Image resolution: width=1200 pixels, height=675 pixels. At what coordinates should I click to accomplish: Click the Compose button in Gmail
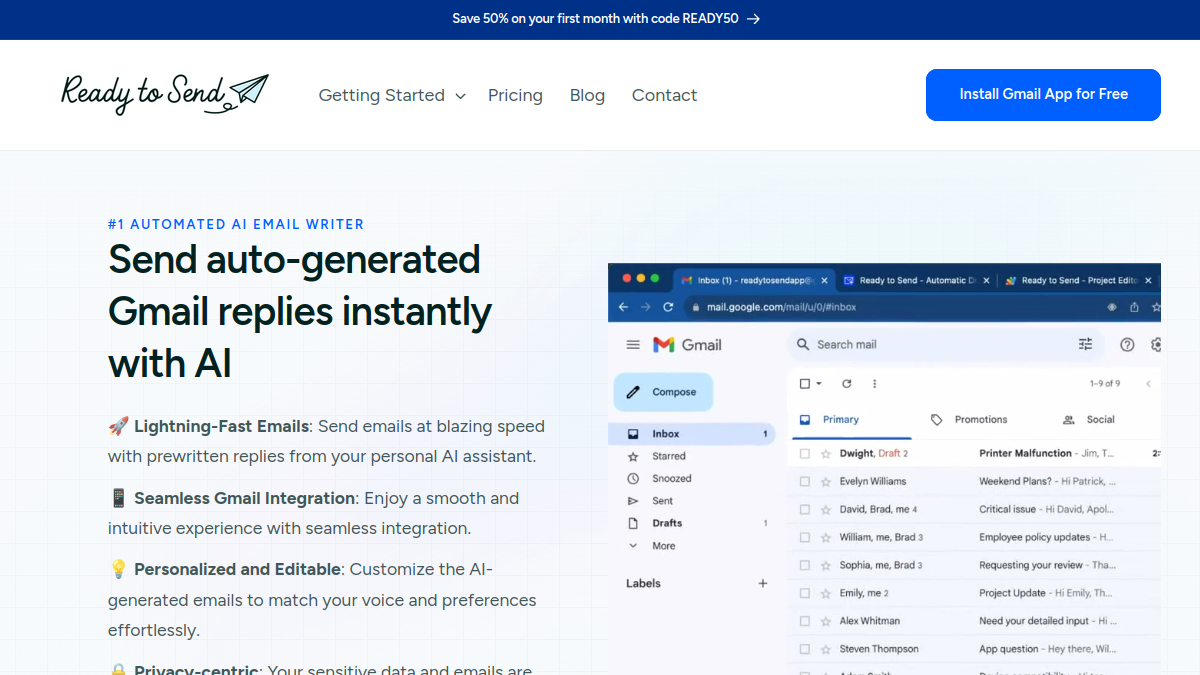[x=663, y=392]
